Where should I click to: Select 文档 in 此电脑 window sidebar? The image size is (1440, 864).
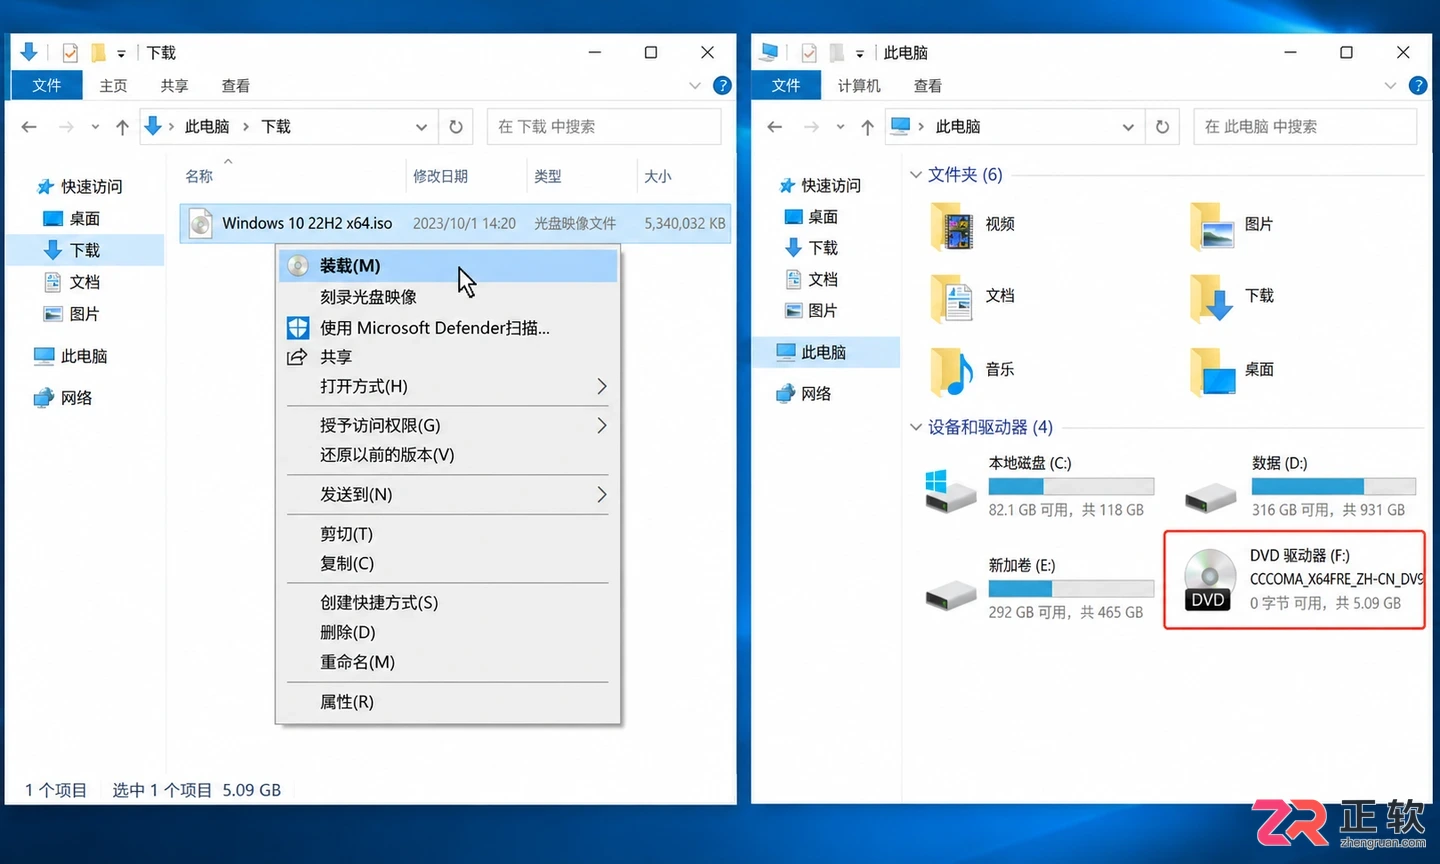click(811, 280)
